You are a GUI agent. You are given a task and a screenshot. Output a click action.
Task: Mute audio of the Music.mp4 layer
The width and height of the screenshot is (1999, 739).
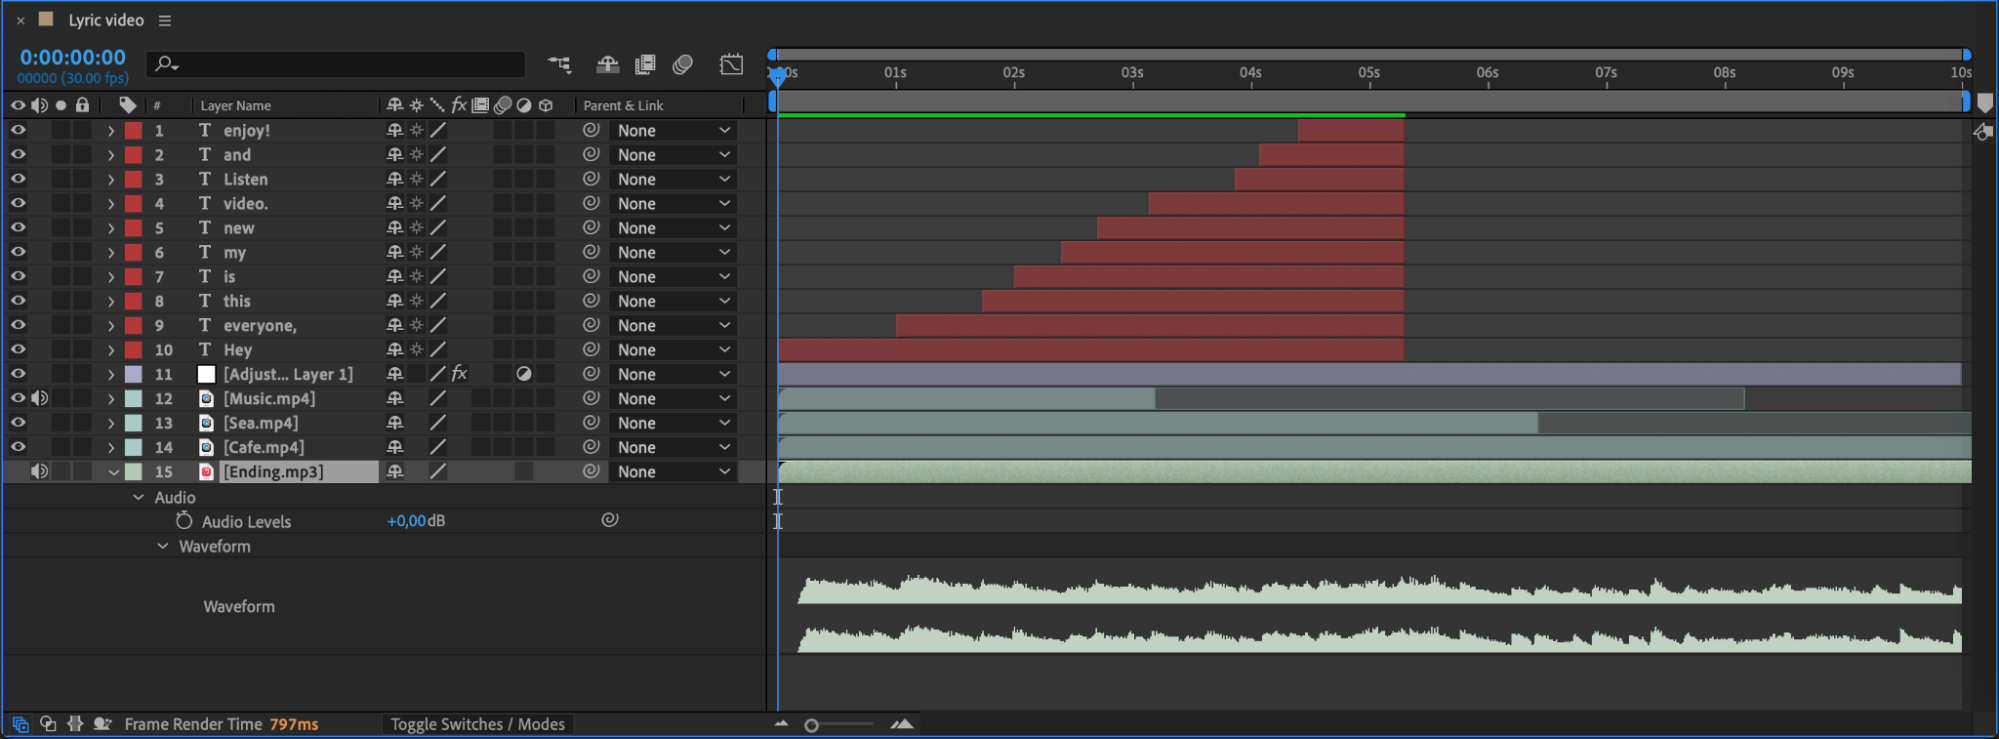click(40, 398)
